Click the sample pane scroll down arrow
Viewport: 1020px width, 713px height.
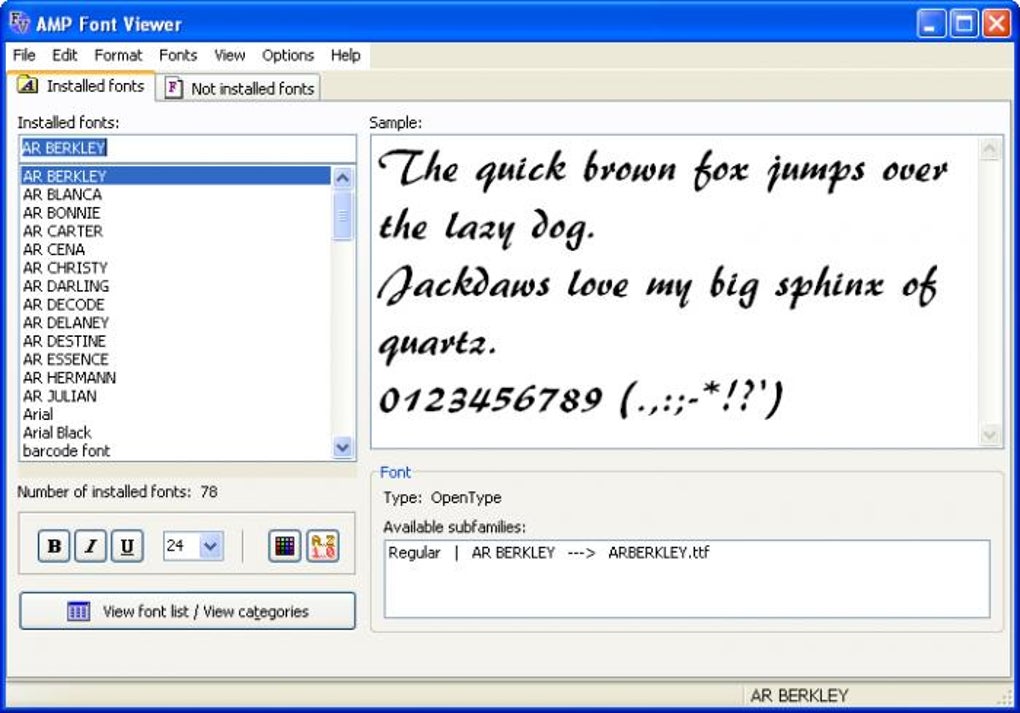[x=989, y=435]
